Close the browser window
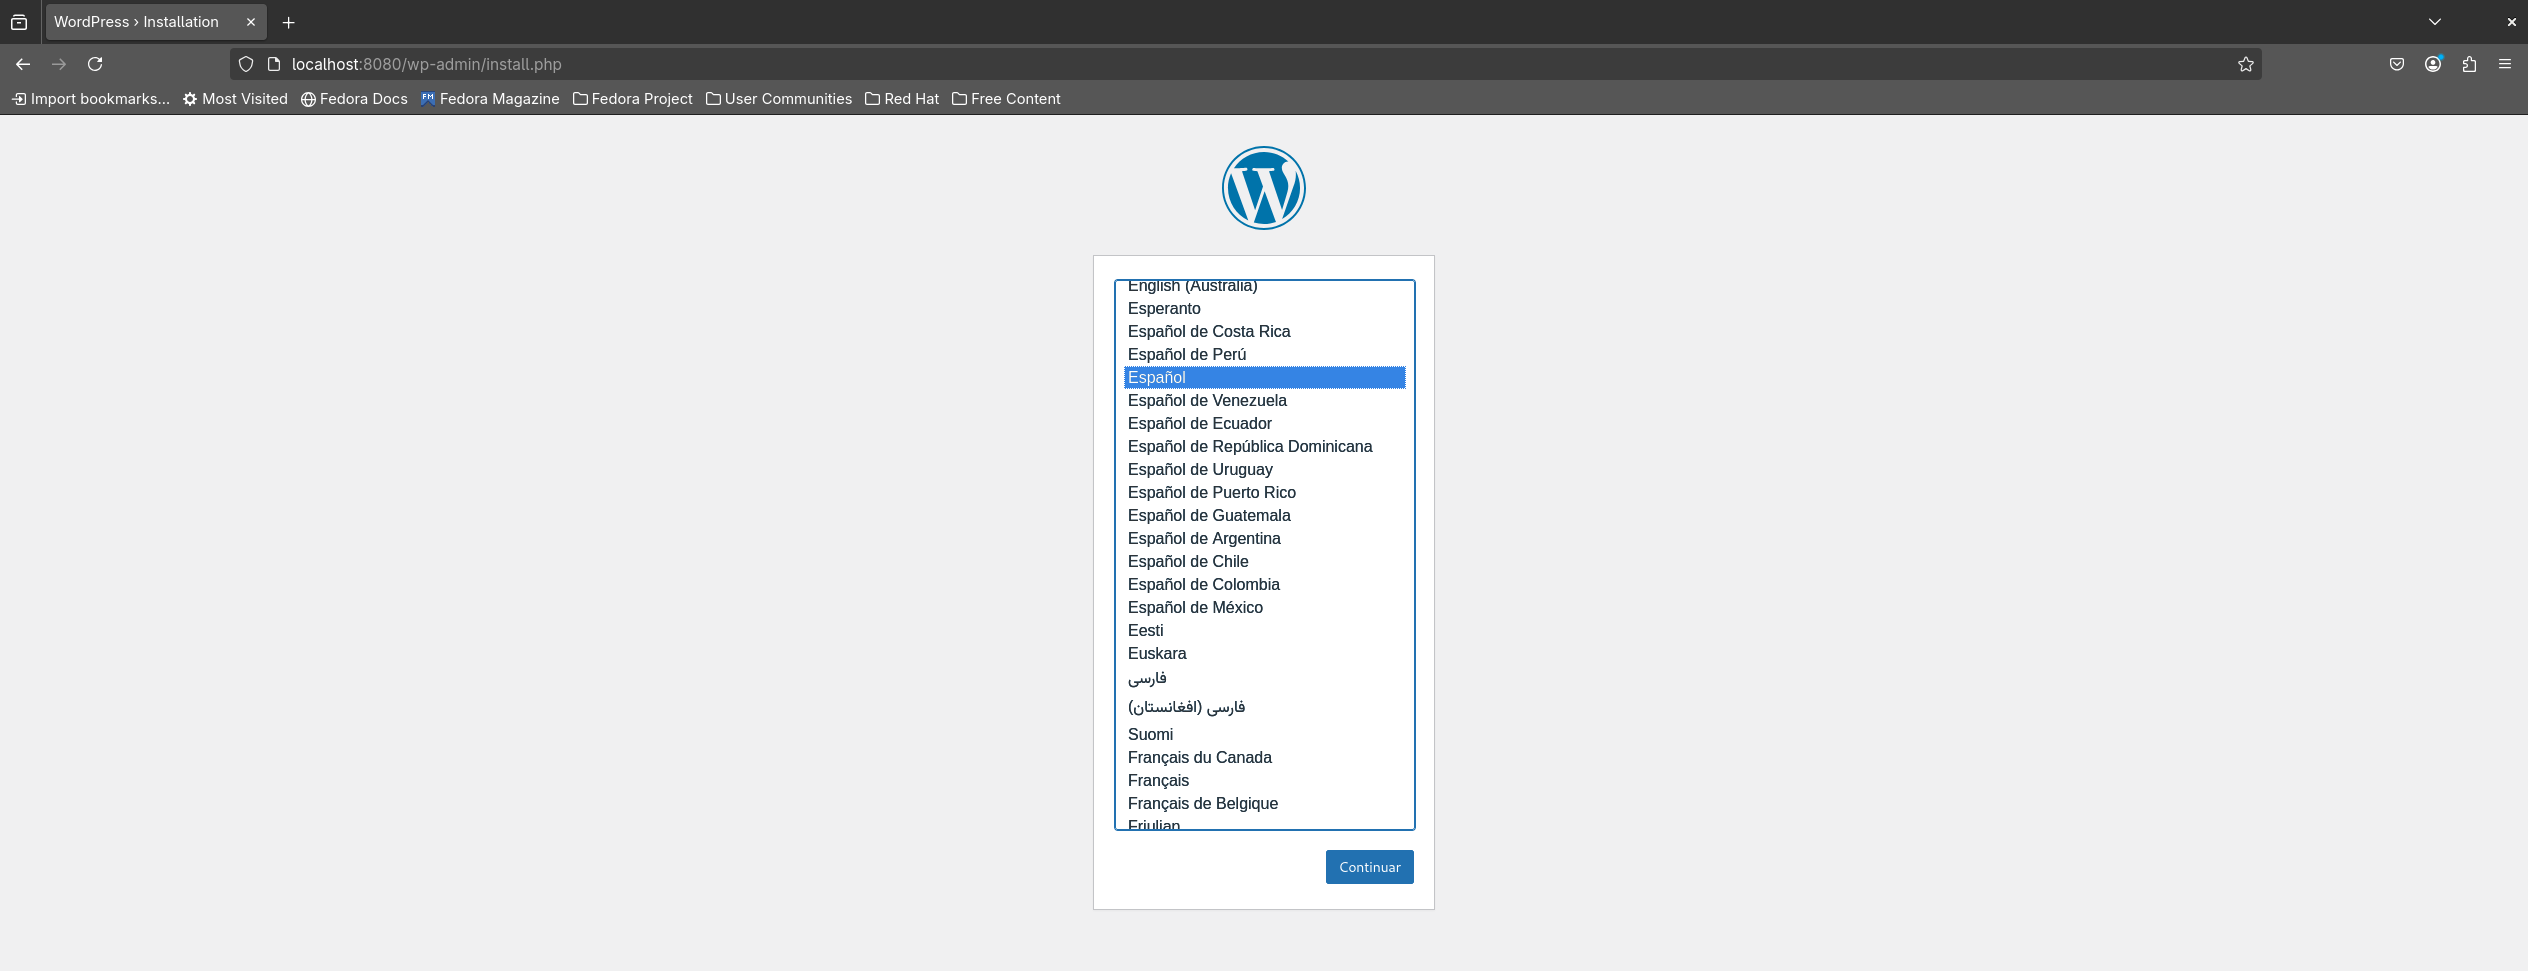This screenshot has width=2528, height=971. 2511,22
